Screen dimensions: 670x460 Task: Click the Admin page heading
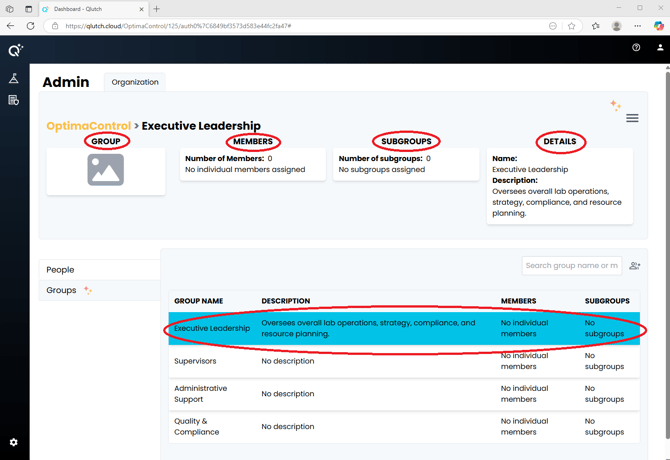(x=66, y=82)
